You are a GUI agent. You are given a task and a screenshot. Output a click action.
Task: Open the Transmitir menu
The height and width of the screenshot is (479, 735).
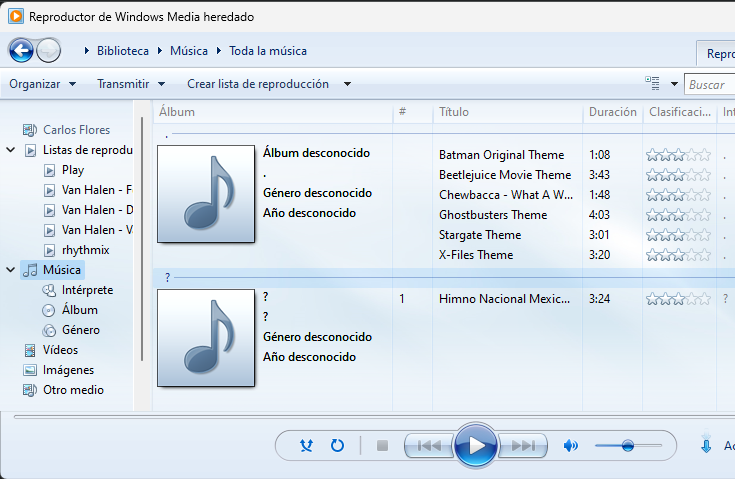[130, 84]
